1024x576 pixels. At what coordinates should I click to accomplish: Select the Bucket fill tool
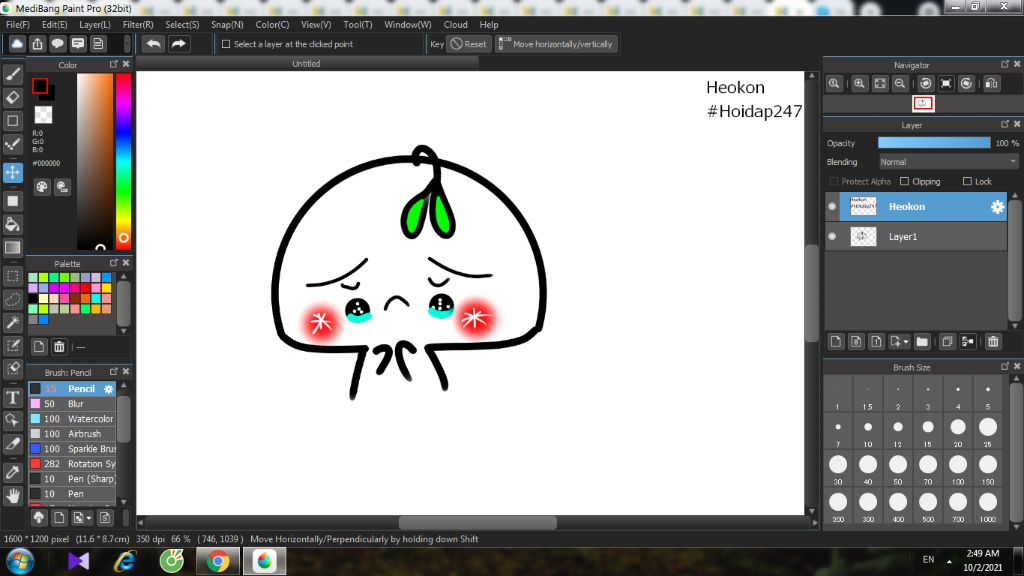click(12, 225)
